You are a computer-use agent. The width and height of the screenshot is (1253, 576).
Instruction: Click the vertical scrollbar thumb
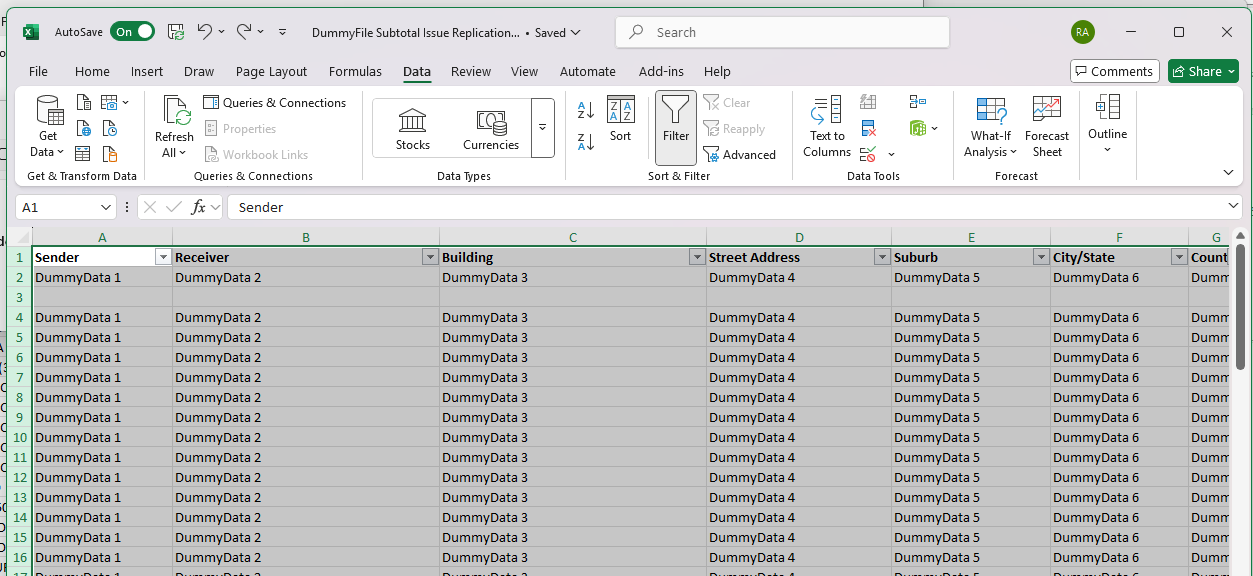point(1240,305)
